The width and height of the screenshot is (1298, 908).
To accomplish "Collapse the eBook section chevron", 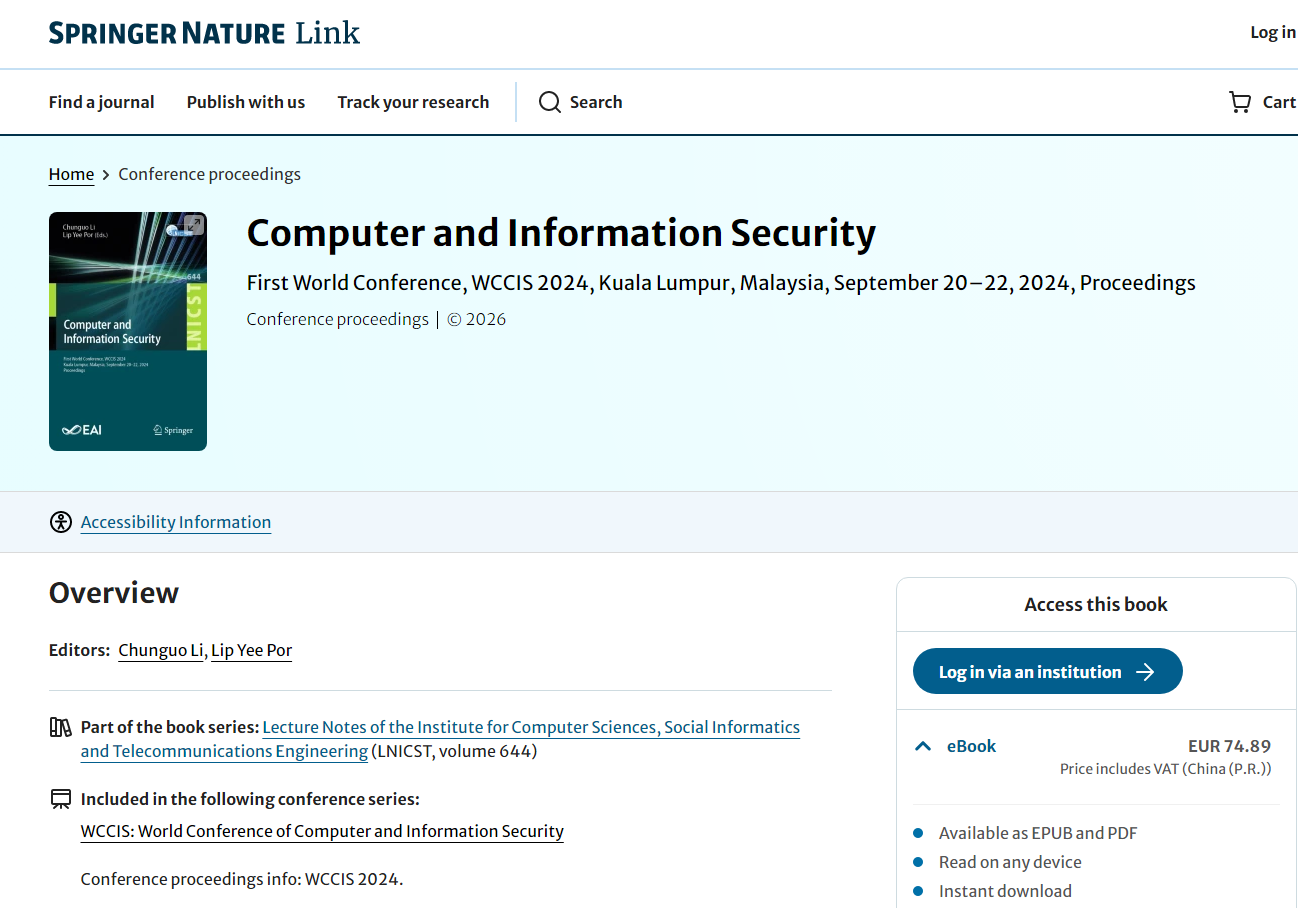I will click(923, 746).
